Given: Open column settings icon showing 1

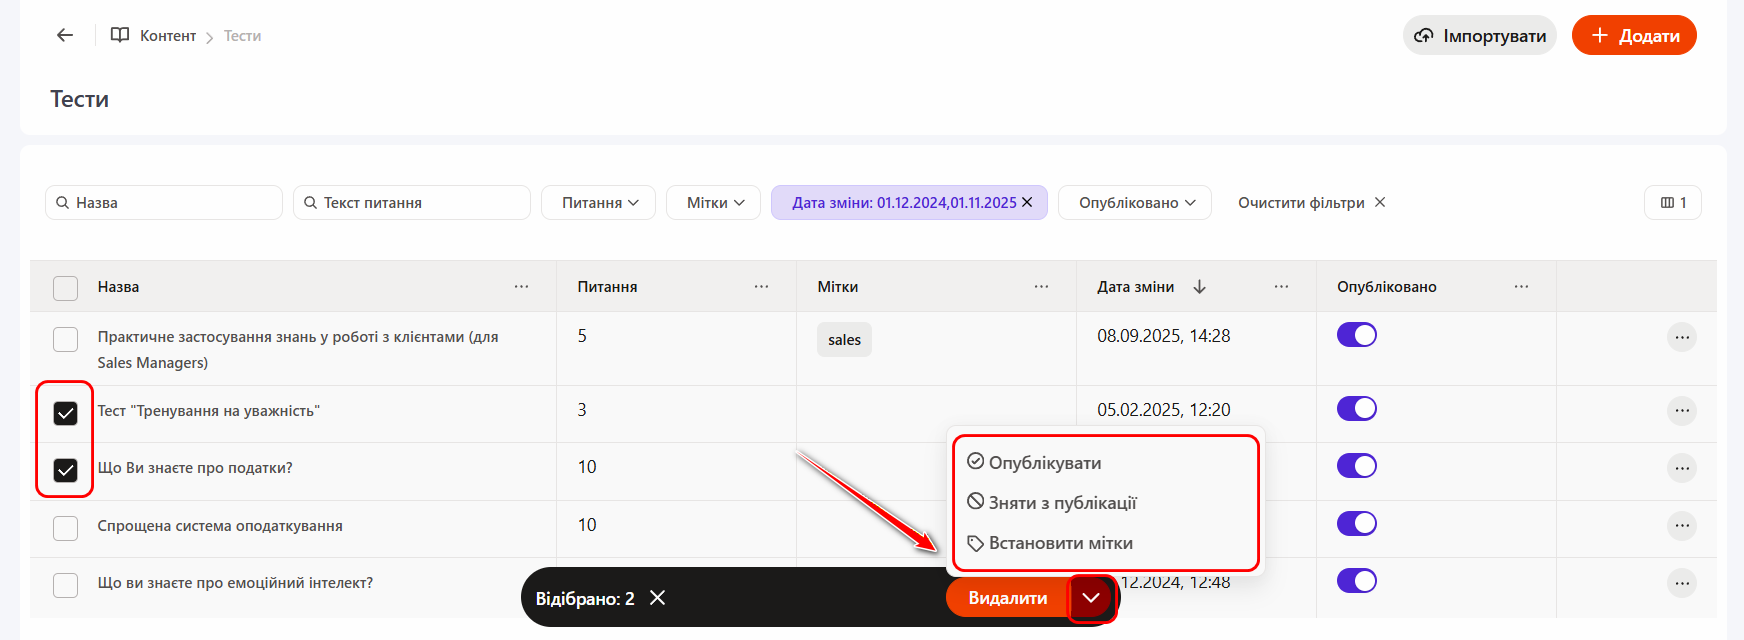Looking at the screenshot, I should coord(1672,203).
